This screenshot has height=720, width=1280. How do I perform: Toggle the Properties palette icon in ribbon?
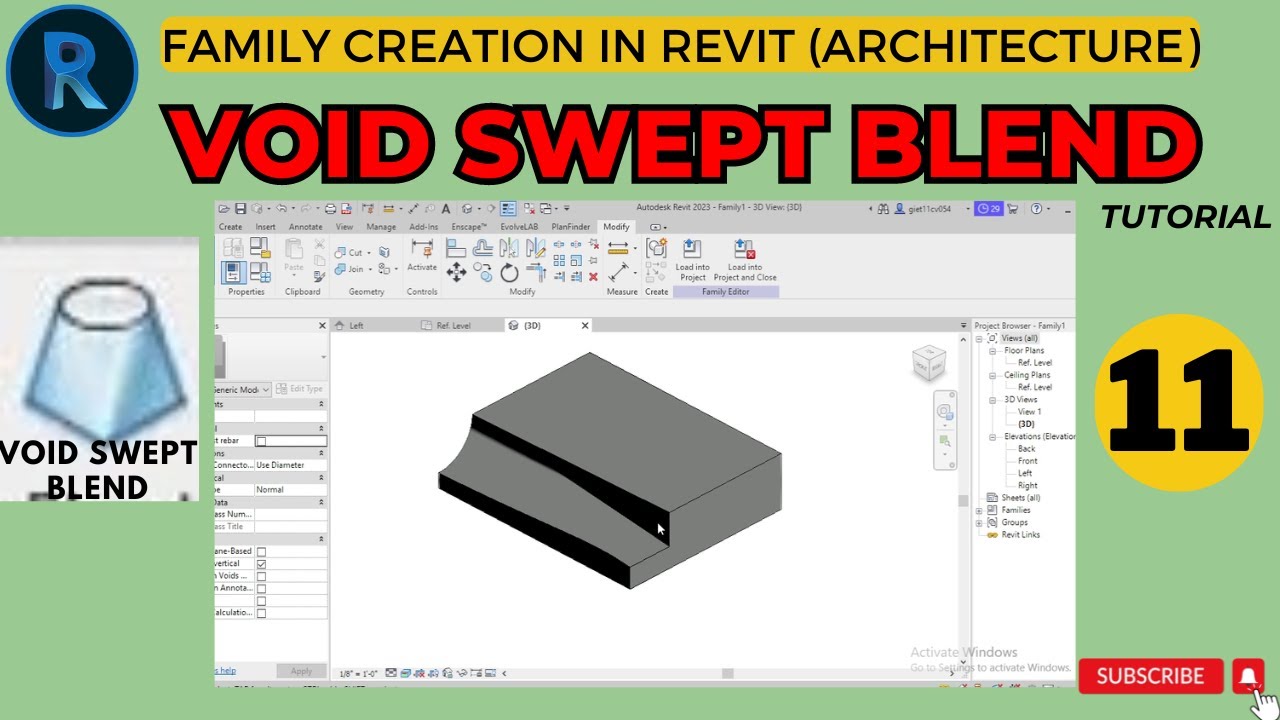(233, 272)
